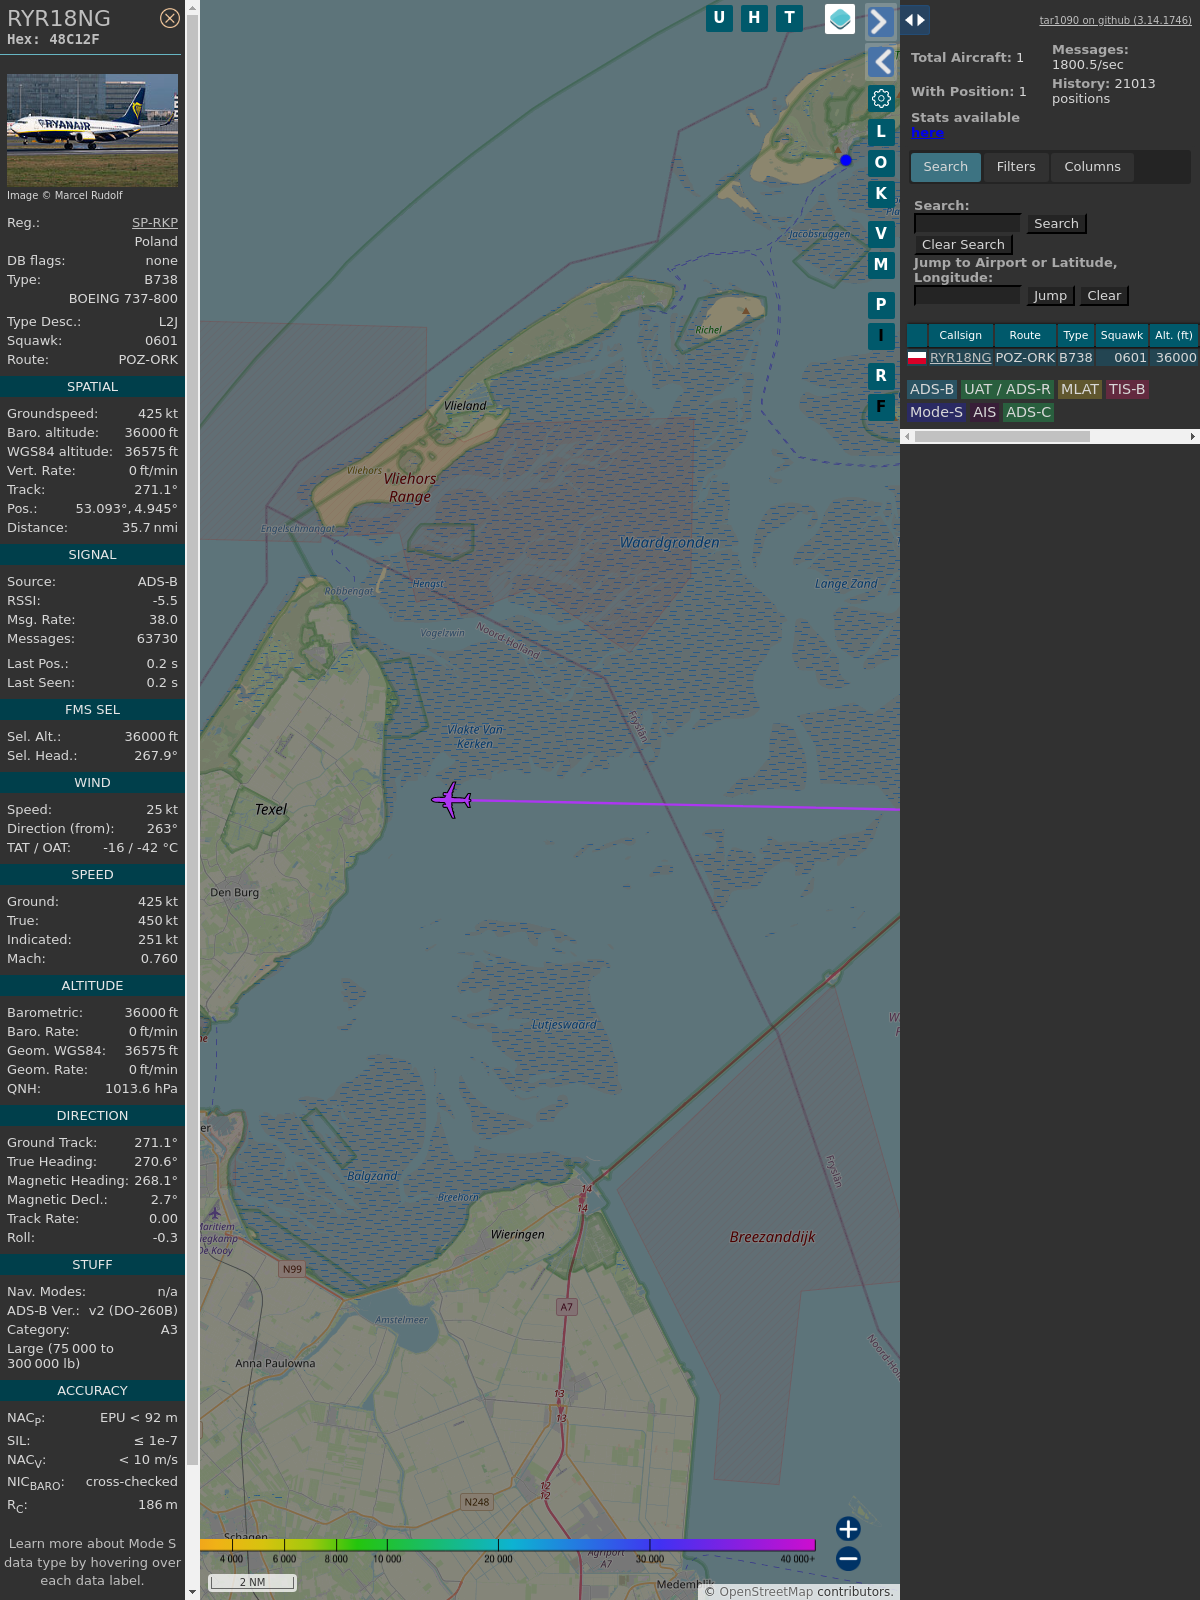Click the Clear button next to Jump
This screenshot has height=1600, width=1200.
1104,296
